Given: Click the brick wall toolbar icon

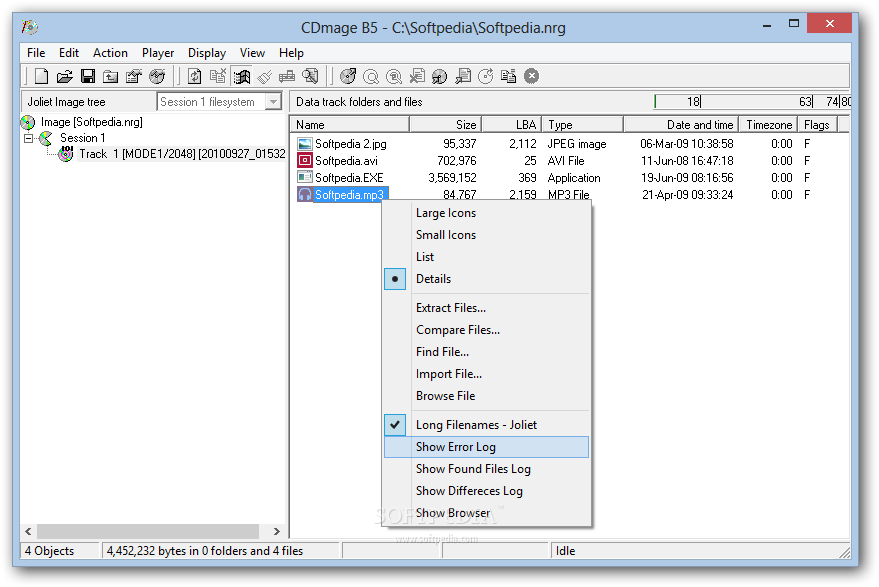Looking at the screenshot, I should pos(287,76).
